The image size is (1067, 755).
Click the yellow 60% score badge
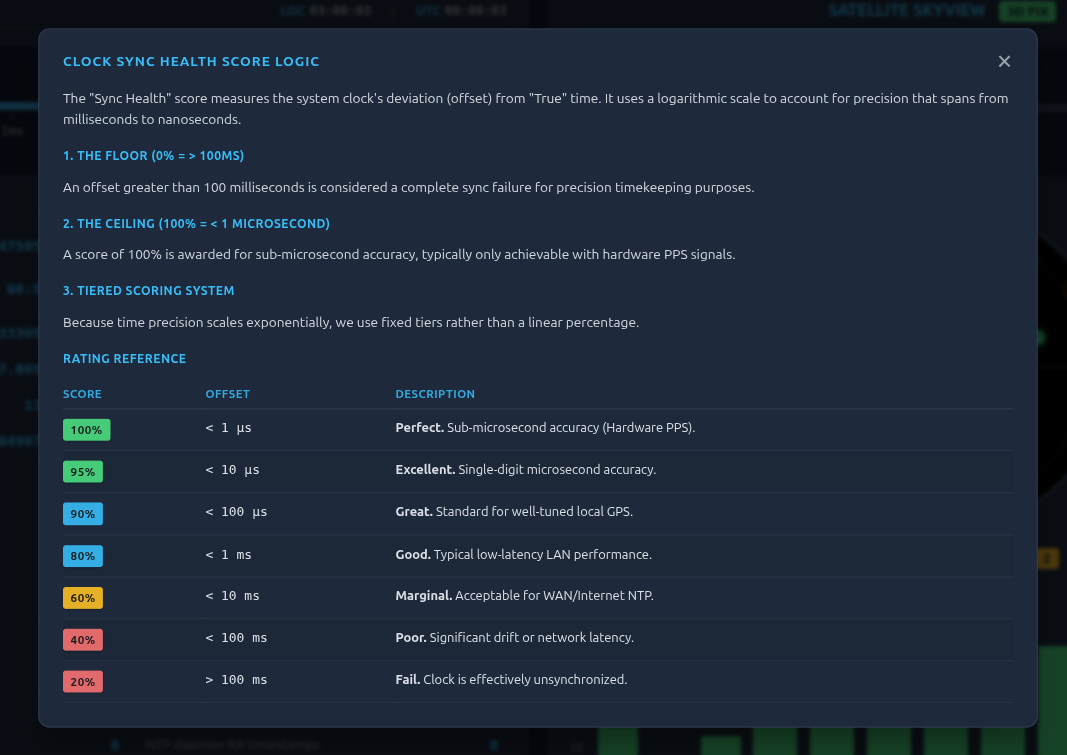coord(82,598)
